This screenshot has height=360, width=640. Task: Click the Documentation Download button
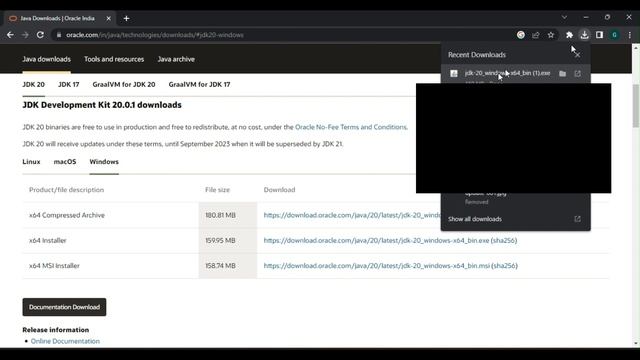coord(64,307)
